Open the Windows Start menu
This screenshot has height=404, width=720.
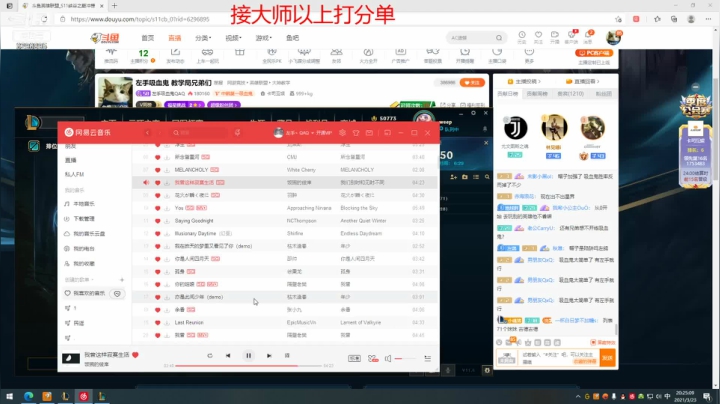(10, 396)
